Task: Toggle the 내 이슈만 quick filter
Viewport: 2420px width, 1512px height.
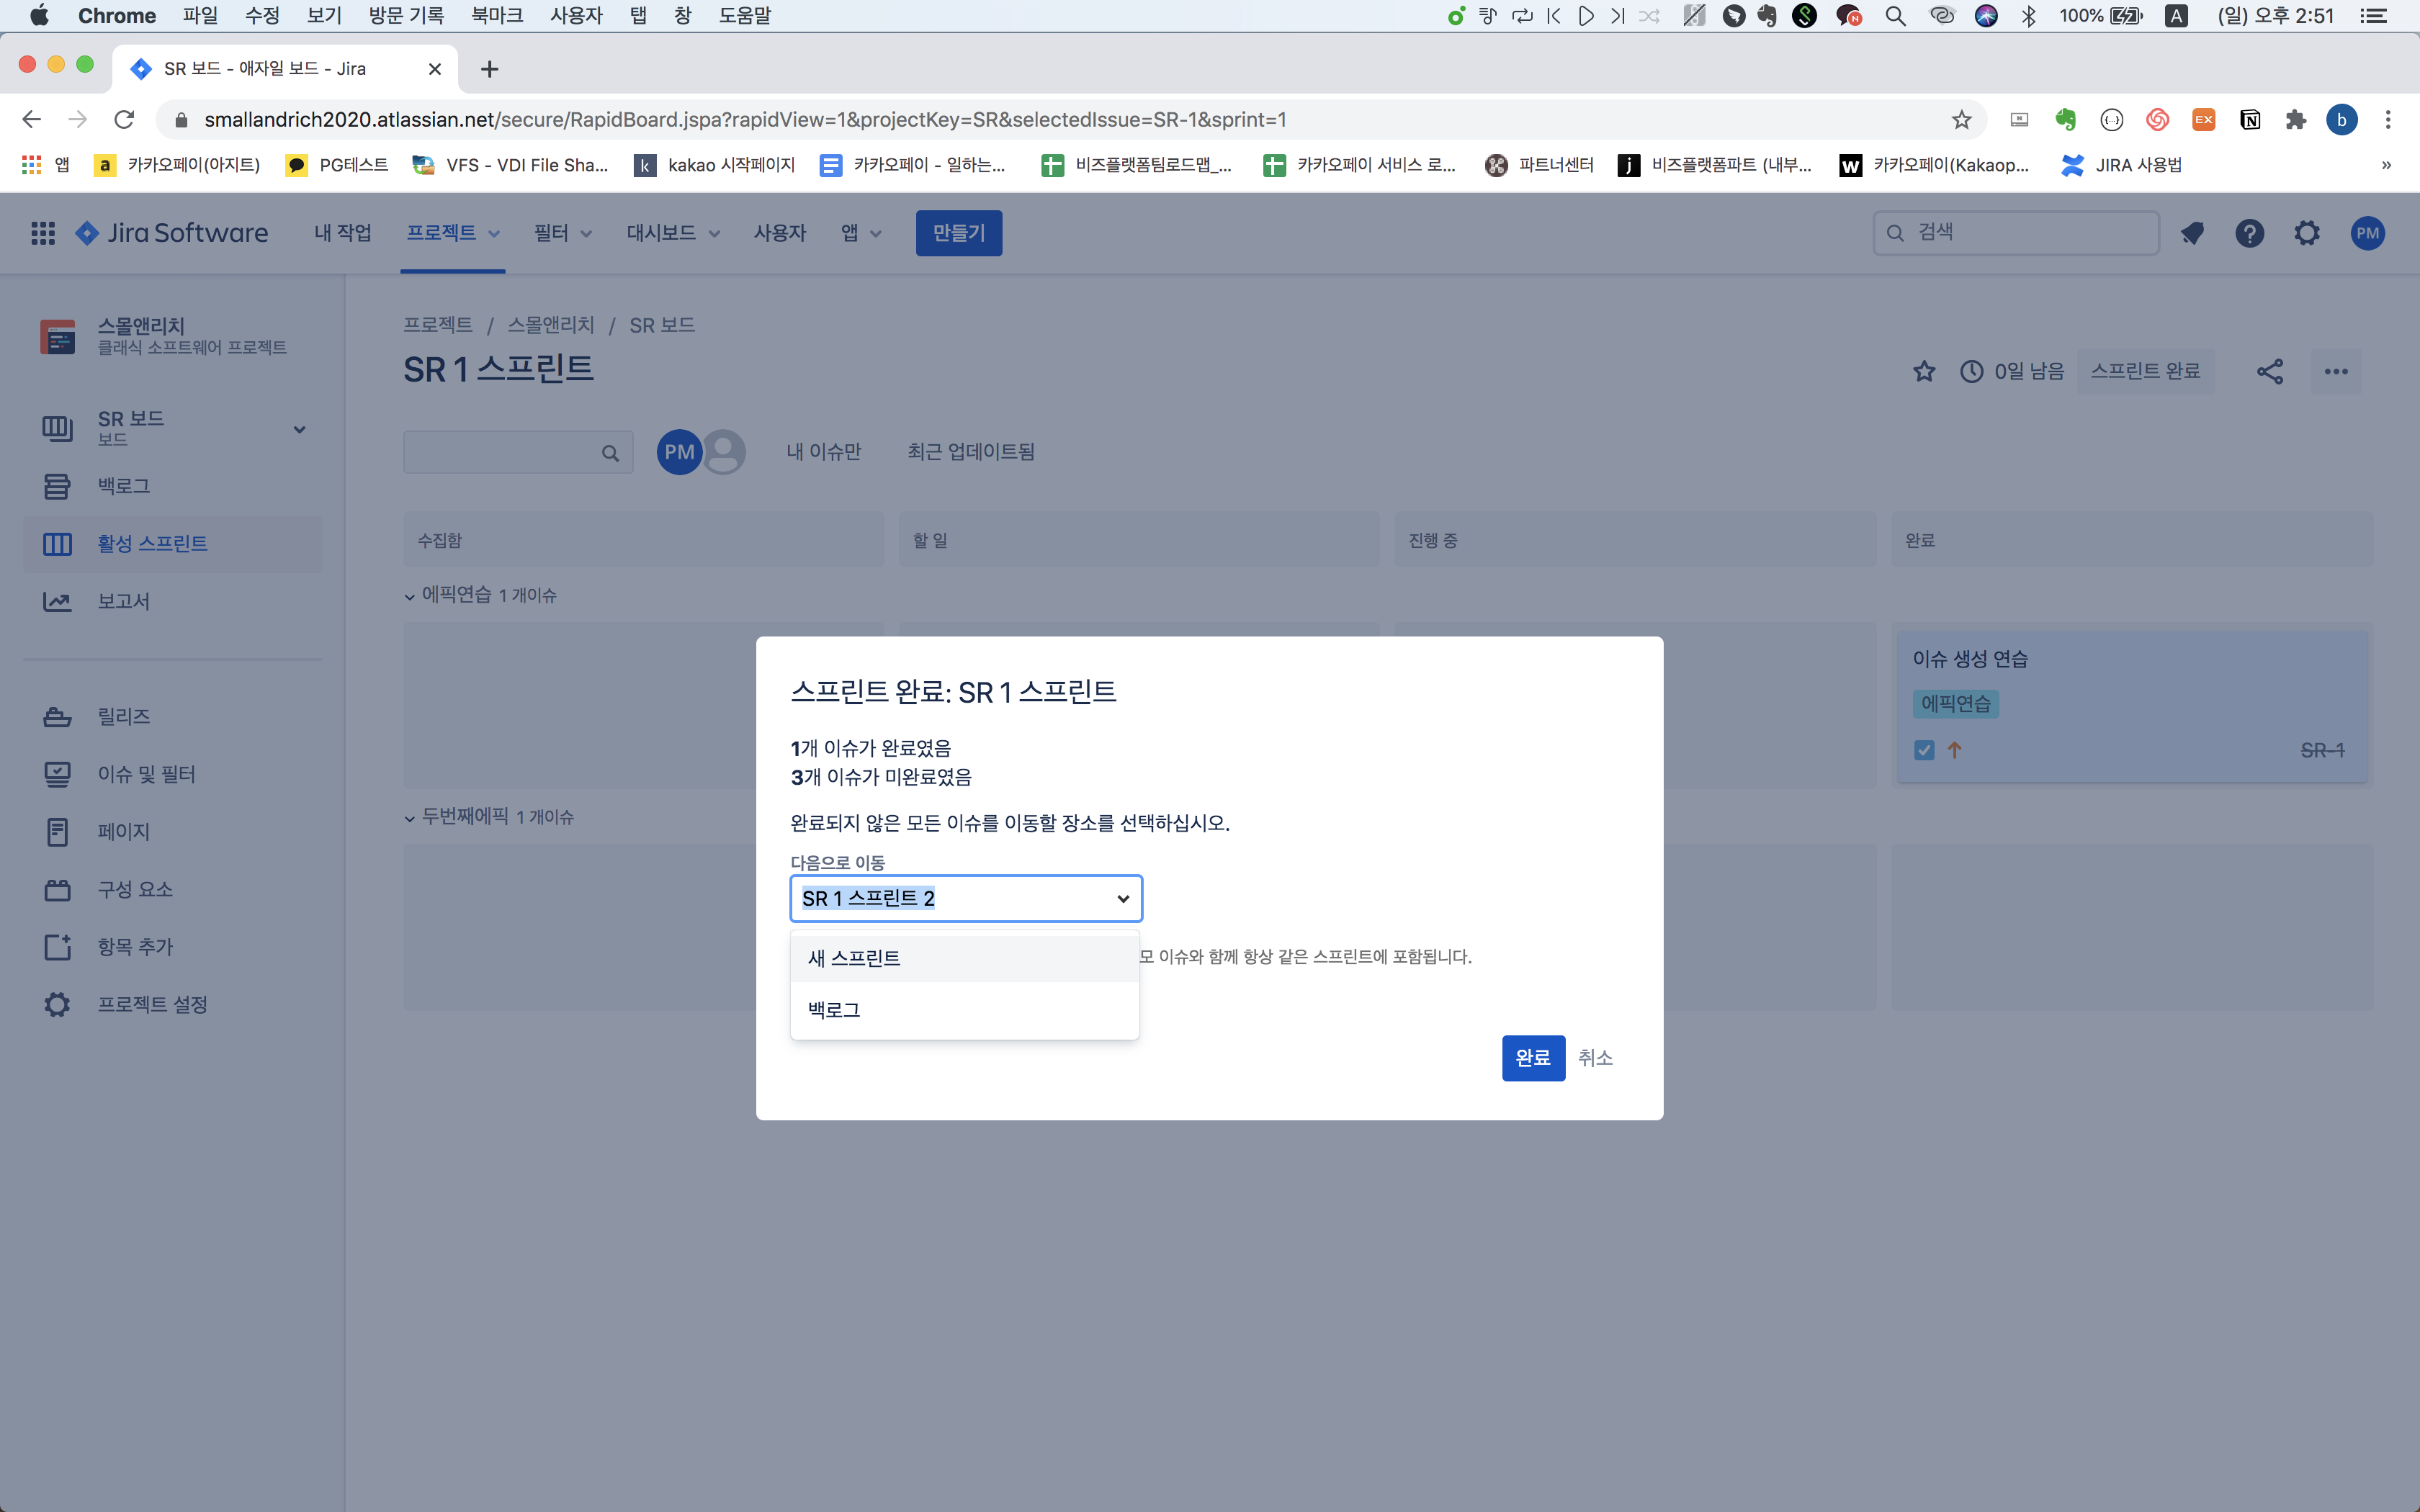Action: coord(823,452)
